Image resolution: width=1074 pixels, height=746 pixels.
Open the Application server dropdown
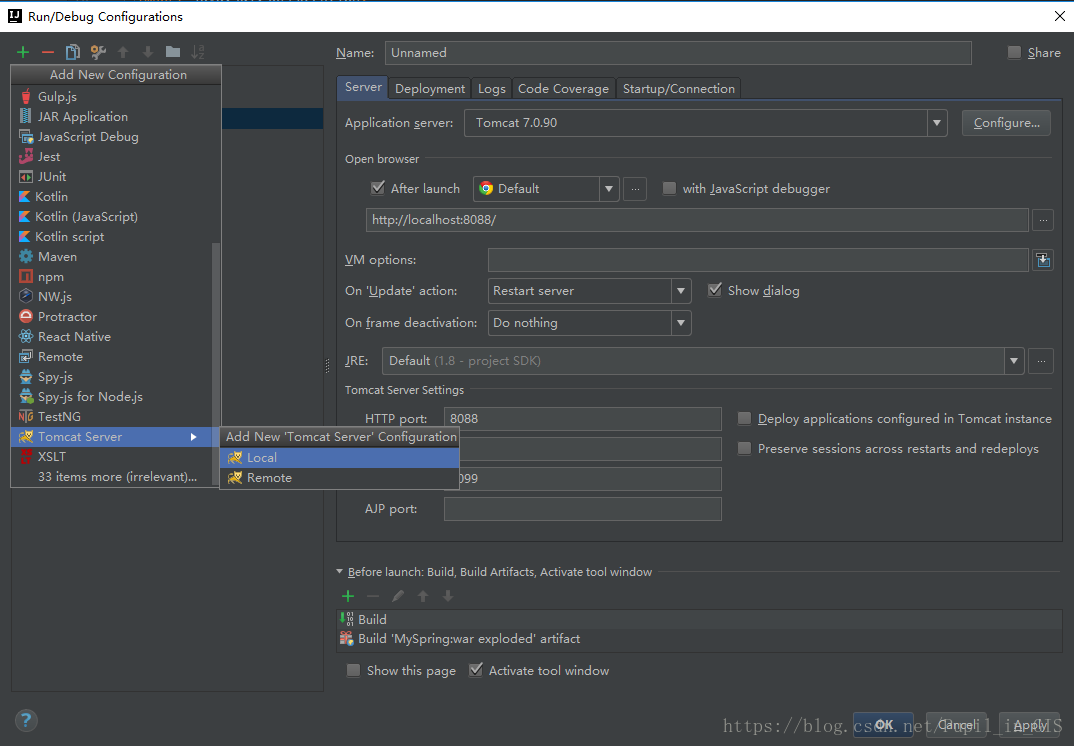coord(937,123)
